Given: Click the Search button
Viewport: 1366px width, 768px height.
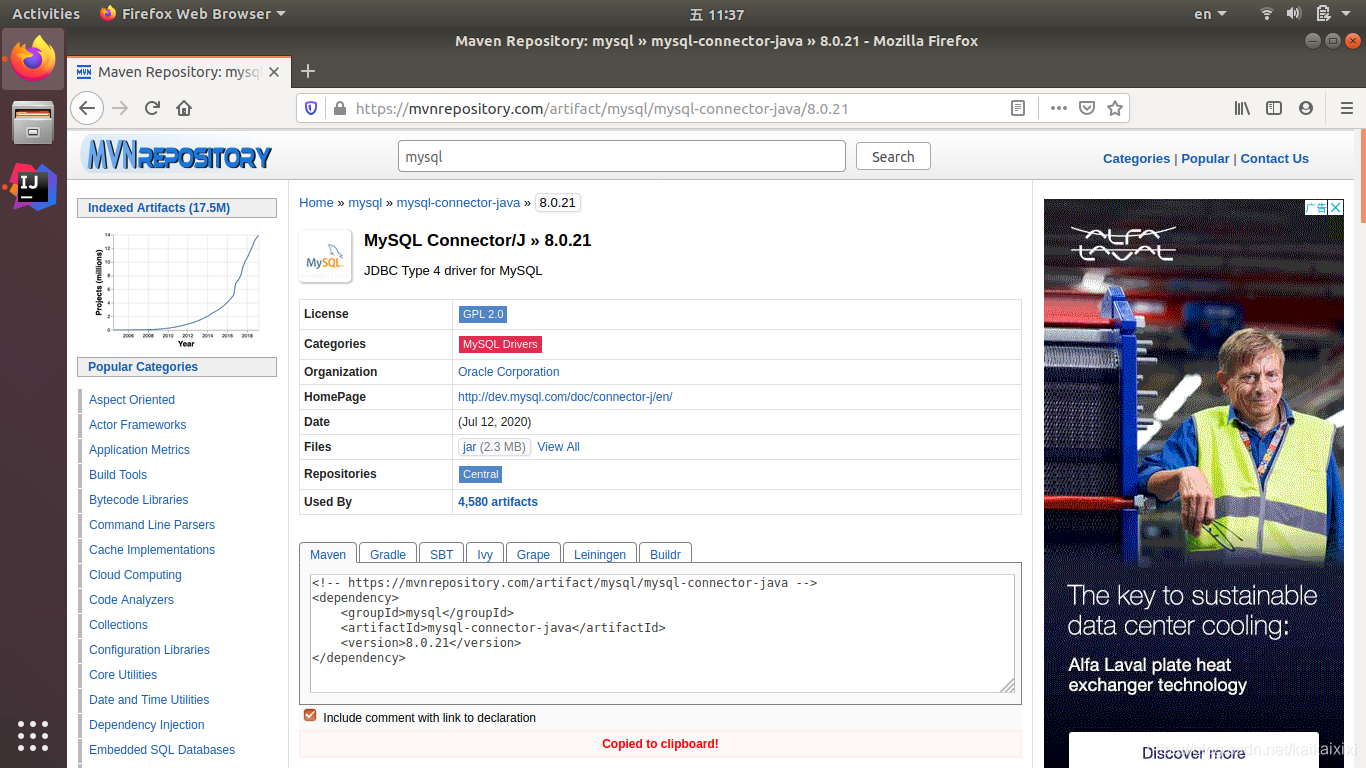Looking at the screenshot, I should 893,156.
